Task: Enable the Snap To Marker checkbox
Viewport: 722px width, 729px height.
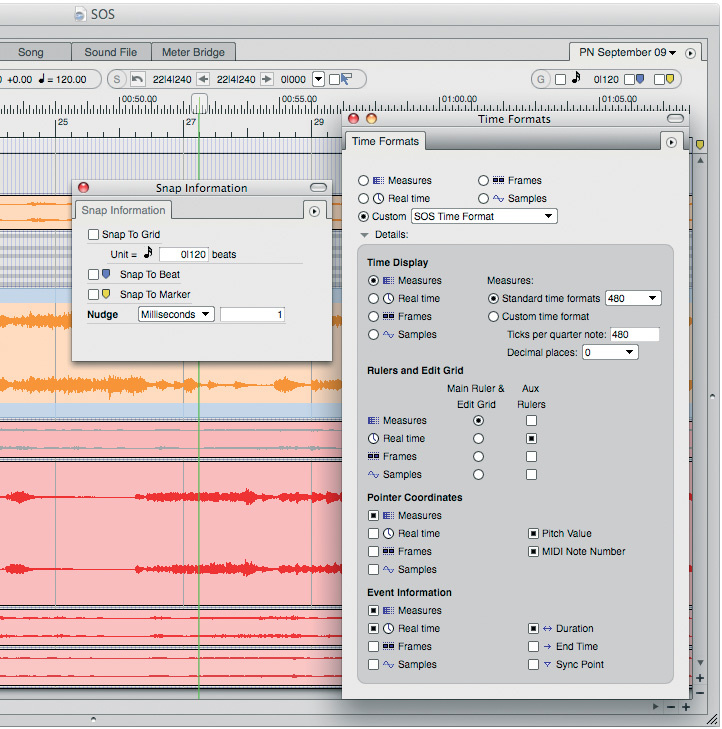Action: (x=93, y=294)
